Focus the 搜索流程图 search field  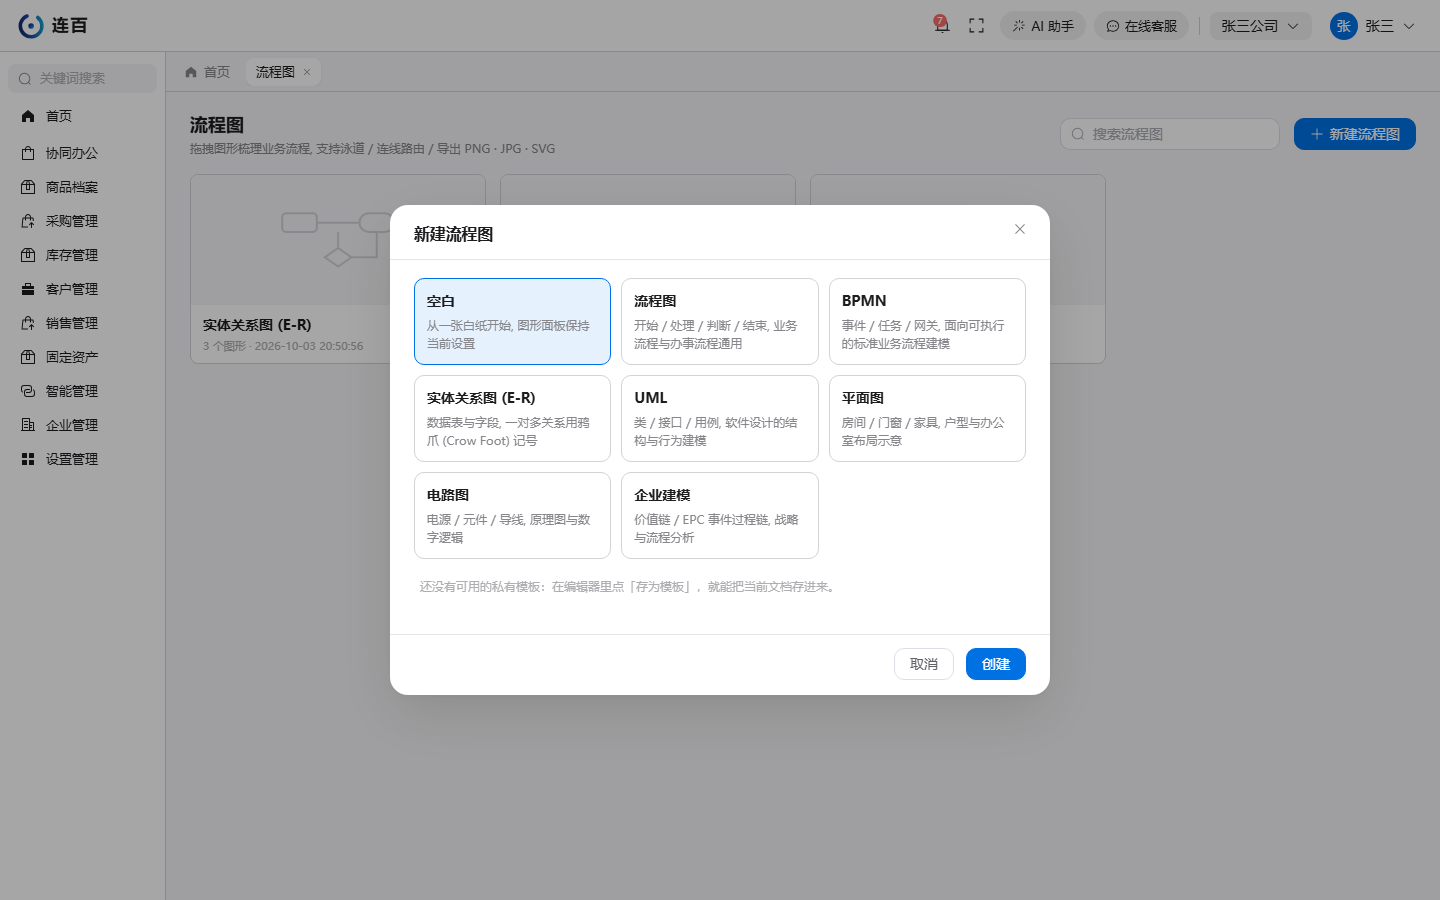(1170, 134)
